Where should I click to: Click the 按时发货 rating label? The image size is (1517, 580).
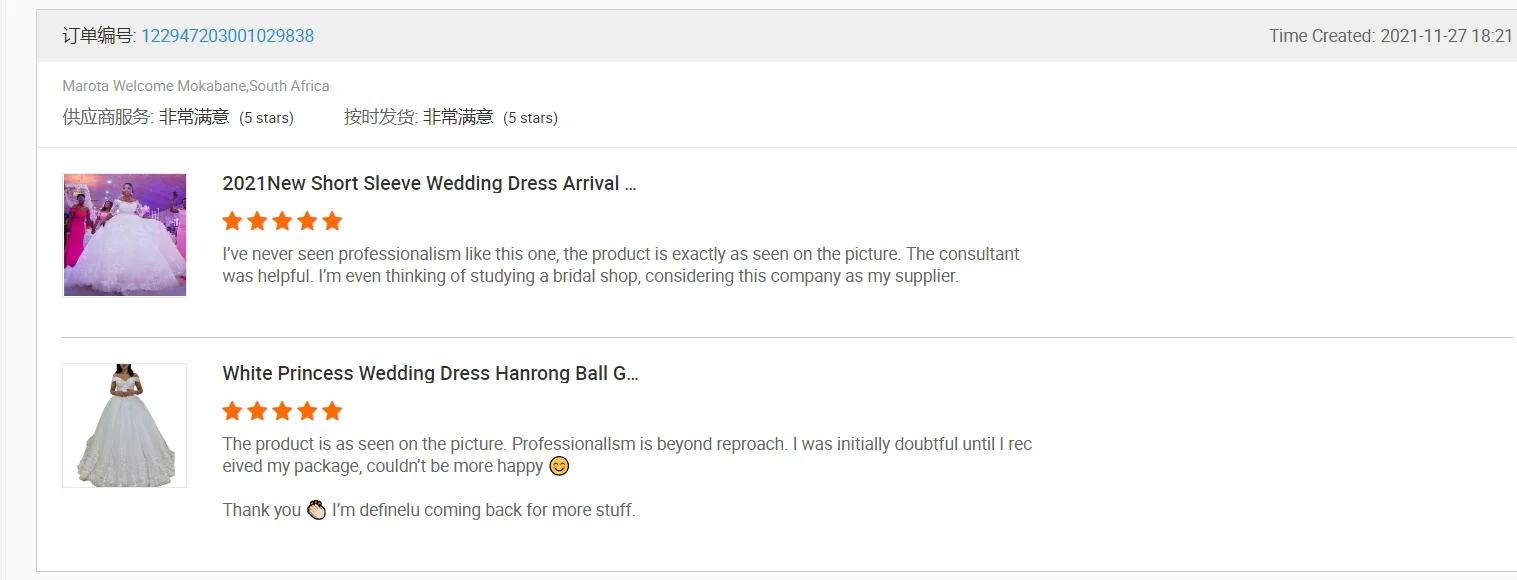pos(380,117)
